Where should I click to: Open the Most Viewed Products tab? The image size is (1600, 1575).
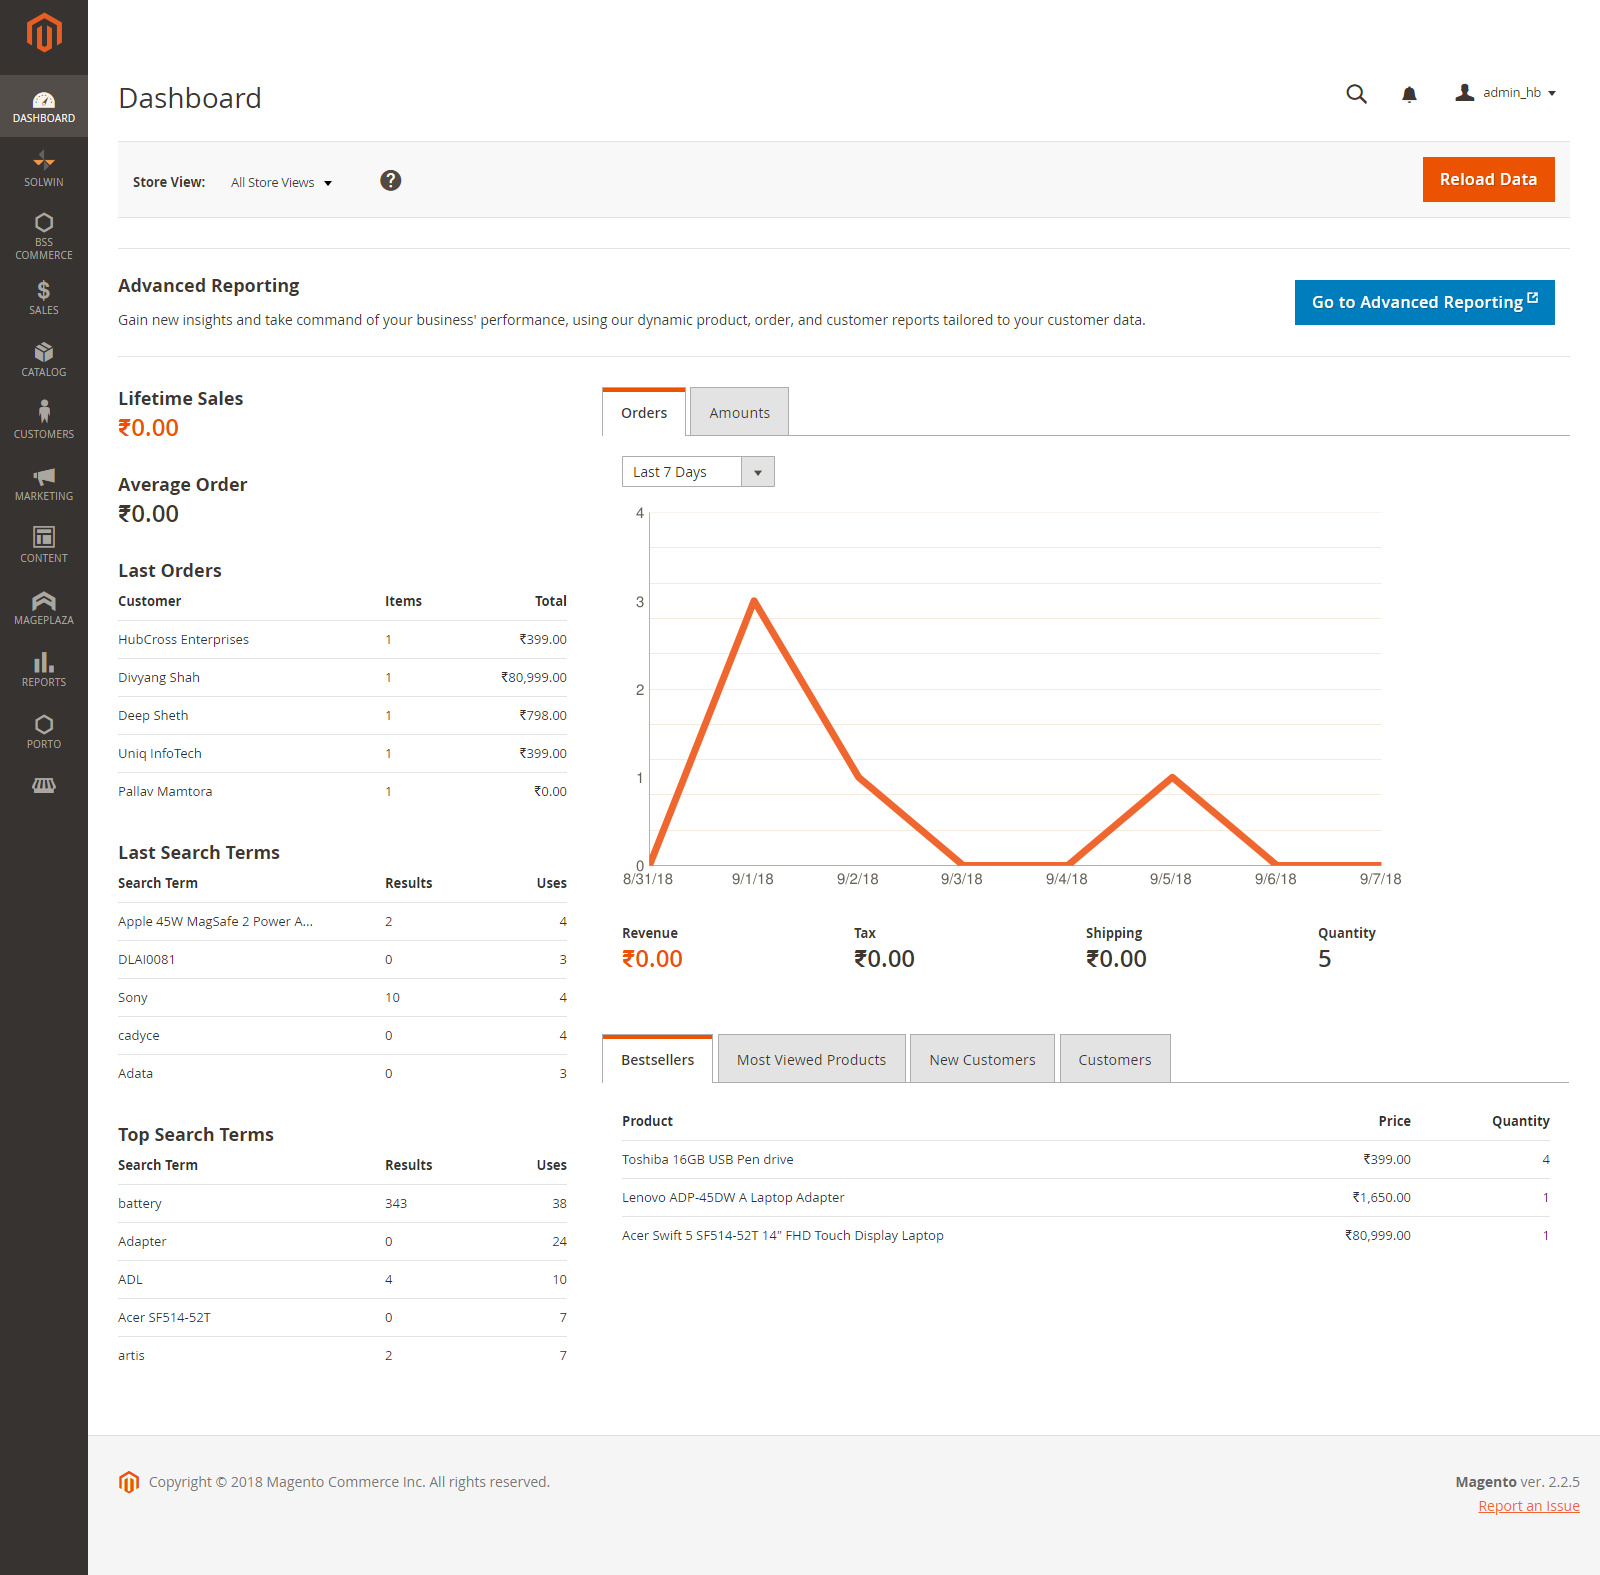pos(811,1058)
